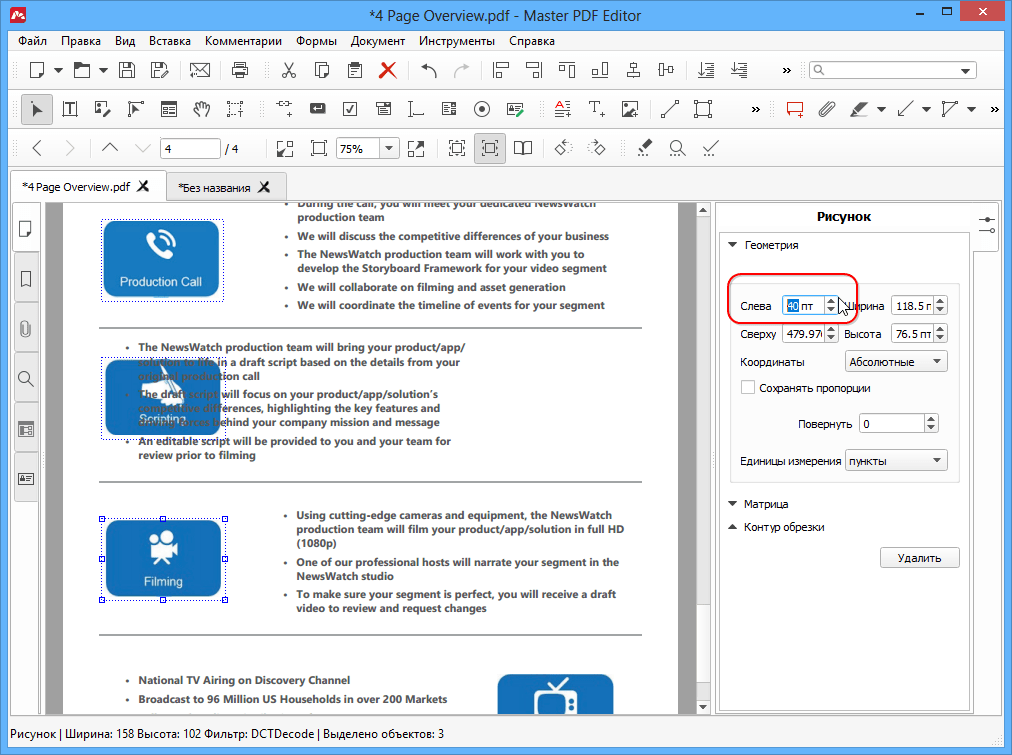Image resolution: width=1012 pixels, height=755 pixels.
Task: Click the Send by email envelope icon
Action: 200,70
